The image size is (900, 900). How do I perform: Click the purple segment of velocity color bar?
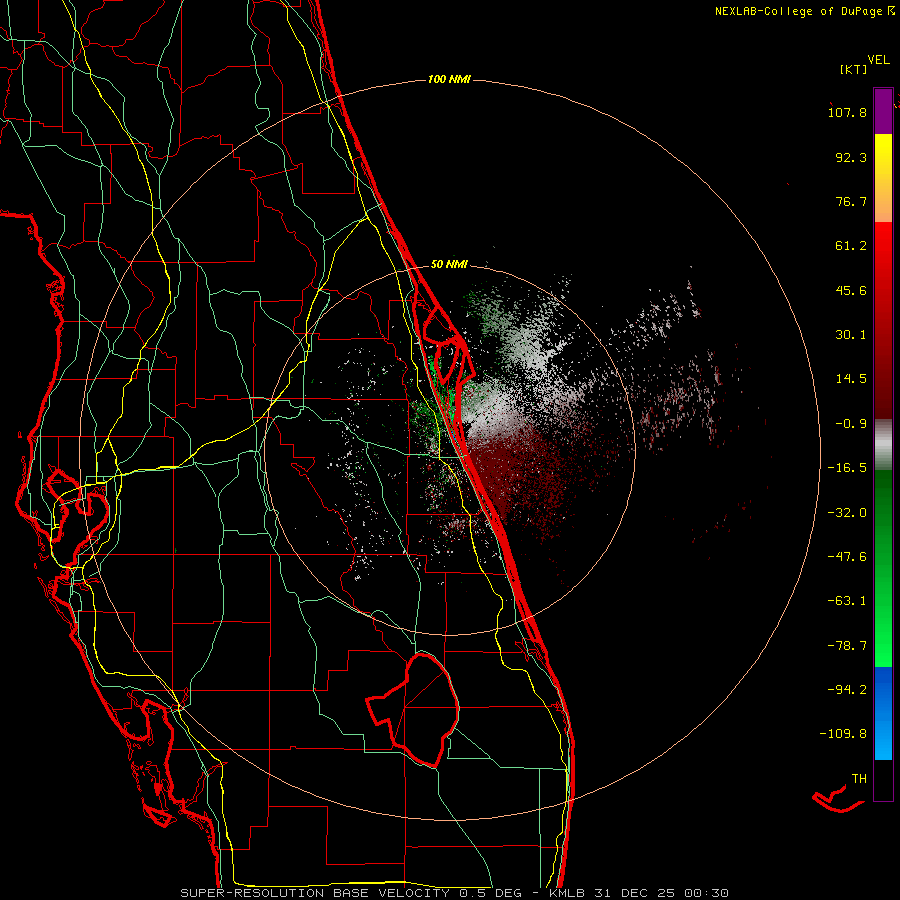tap(883, 111)
